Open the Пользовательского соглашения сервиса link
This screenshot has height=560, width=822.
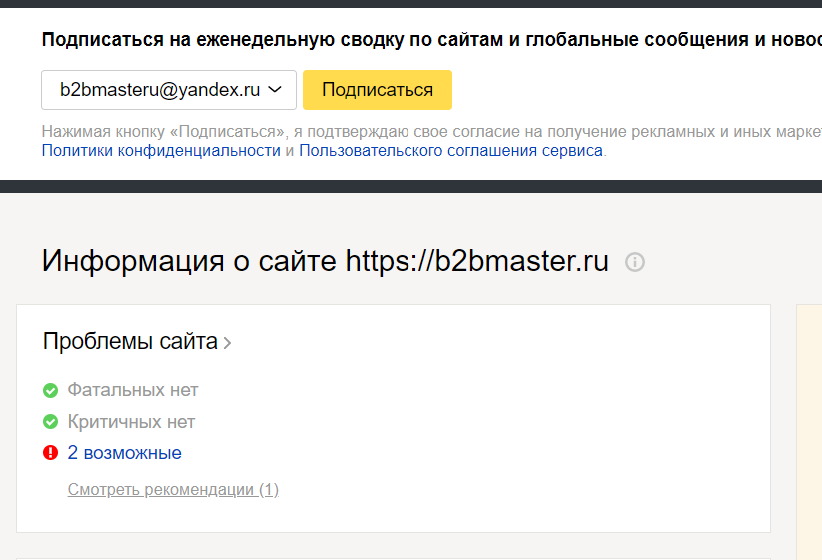pyautogui.click(x=451, y=151)
